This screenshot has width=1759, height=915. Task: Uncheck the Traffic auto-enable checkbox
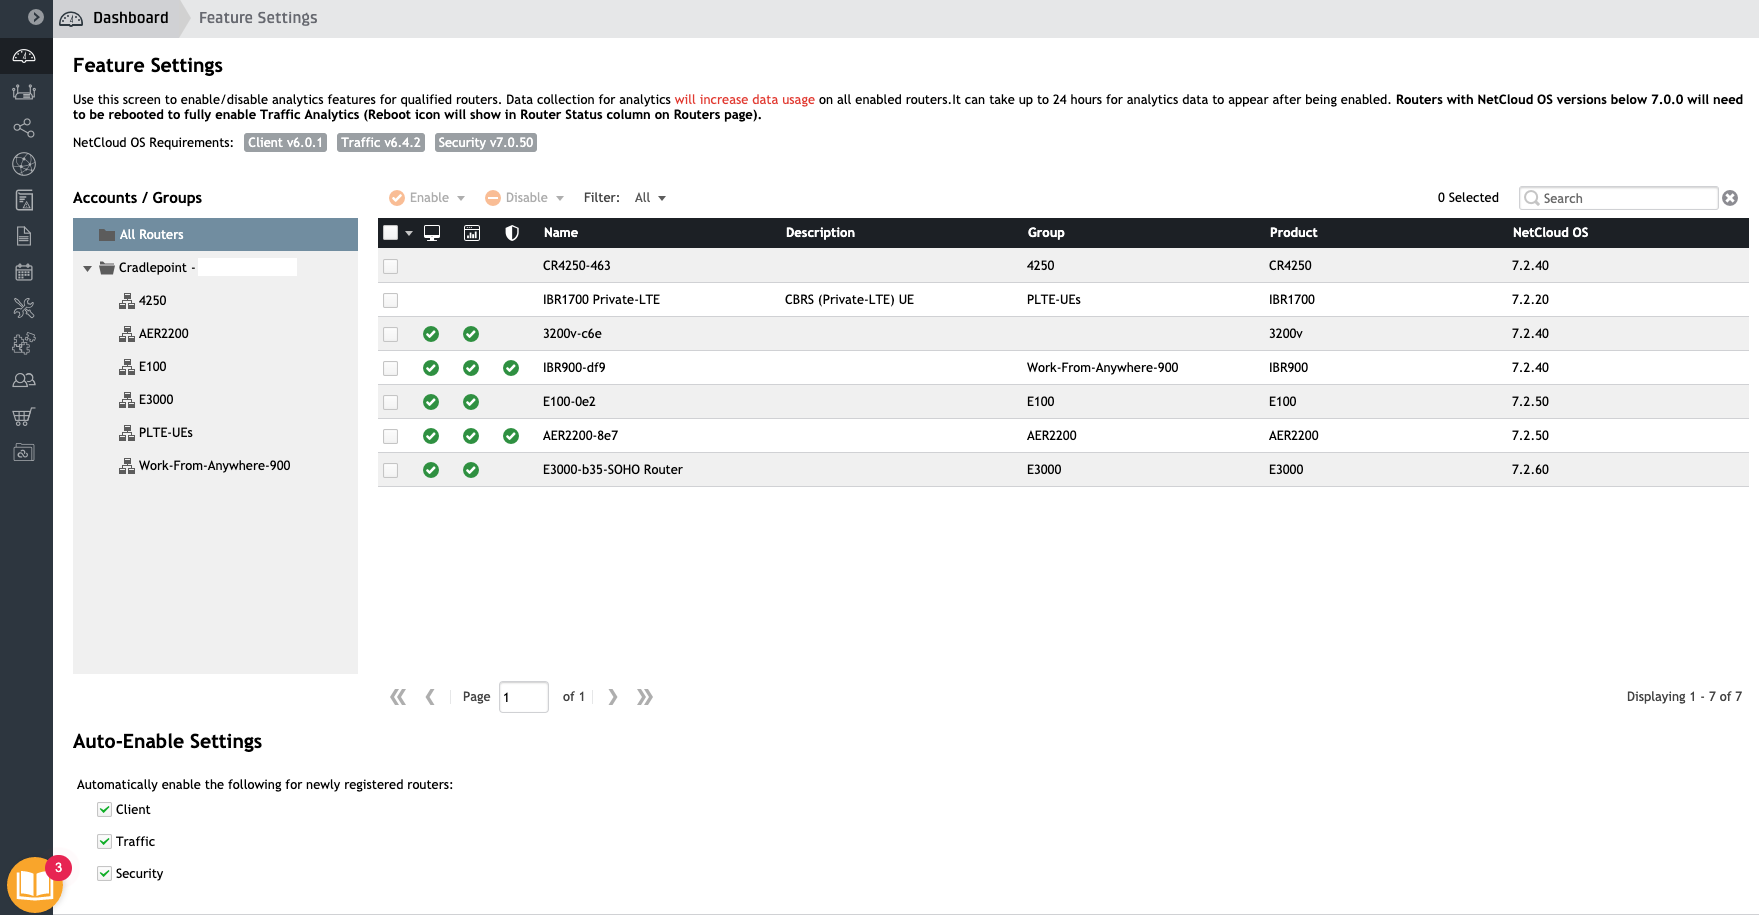(105, 842)
